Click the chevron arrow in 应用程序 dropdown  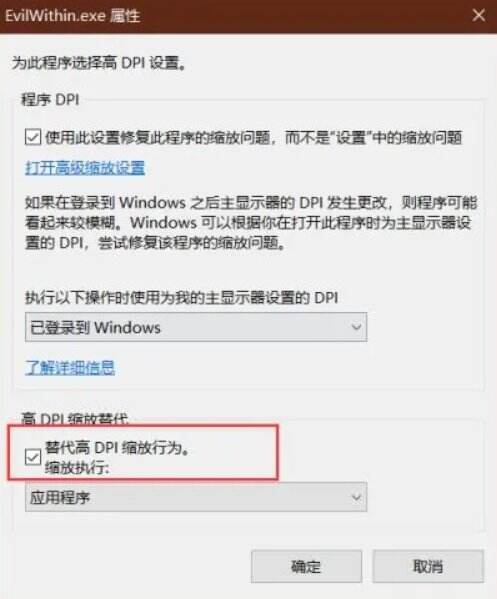(356, 497)
